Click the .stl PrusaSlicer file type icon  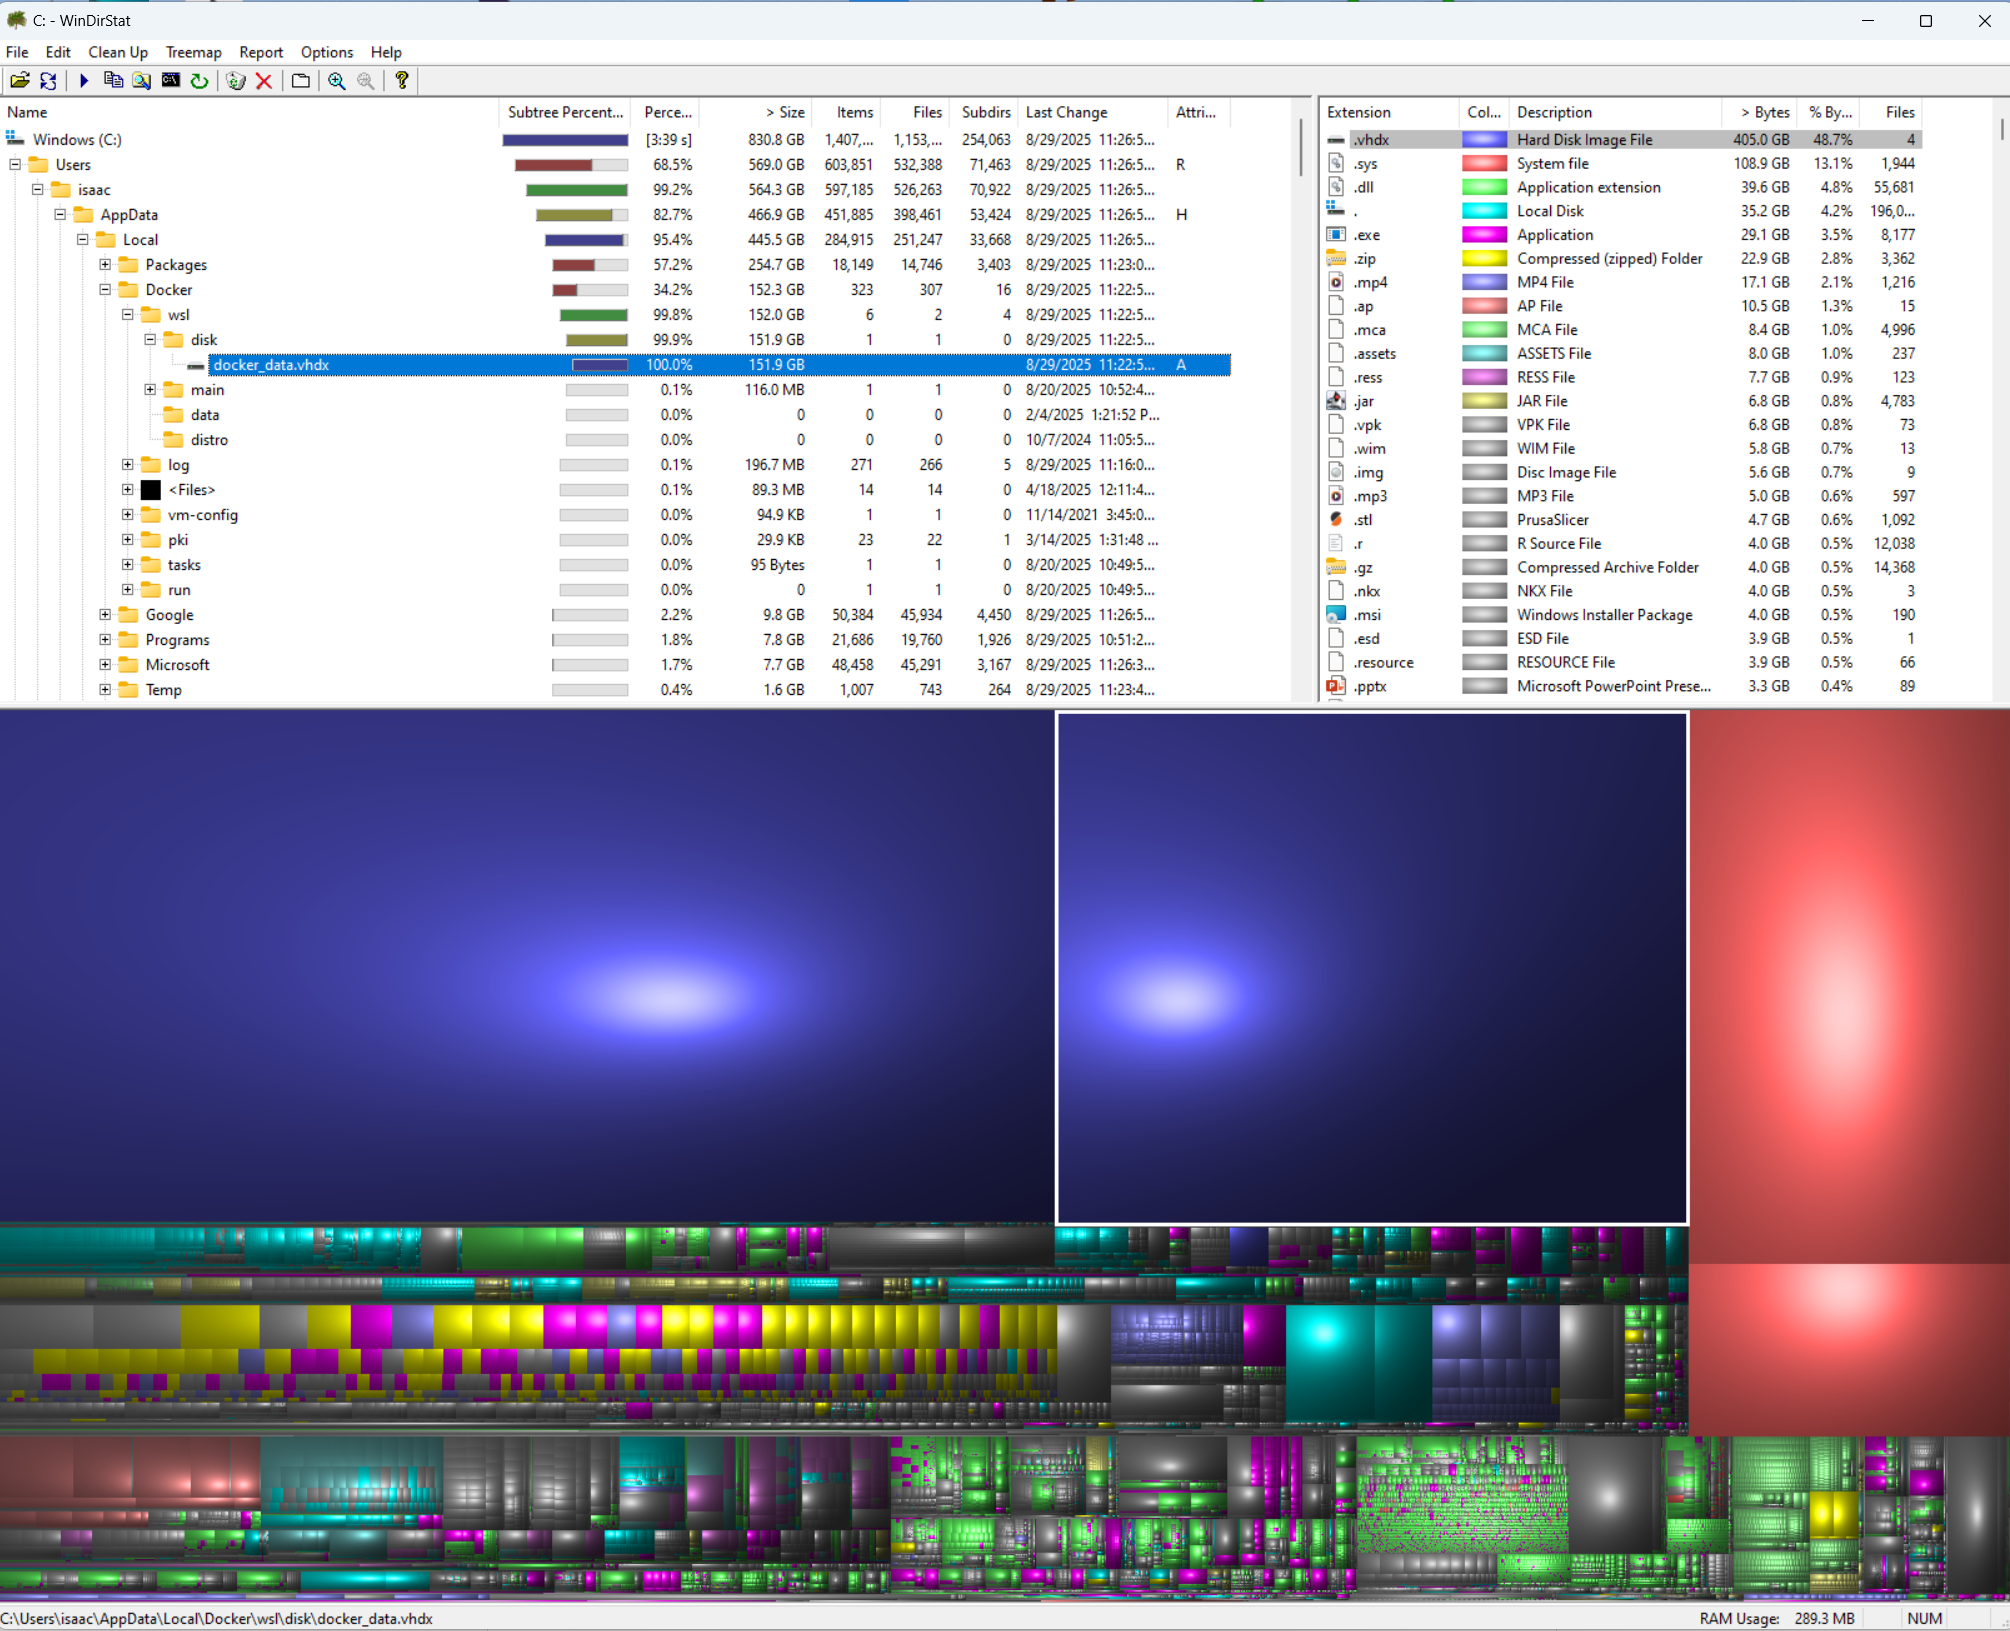click(1336, 520)
